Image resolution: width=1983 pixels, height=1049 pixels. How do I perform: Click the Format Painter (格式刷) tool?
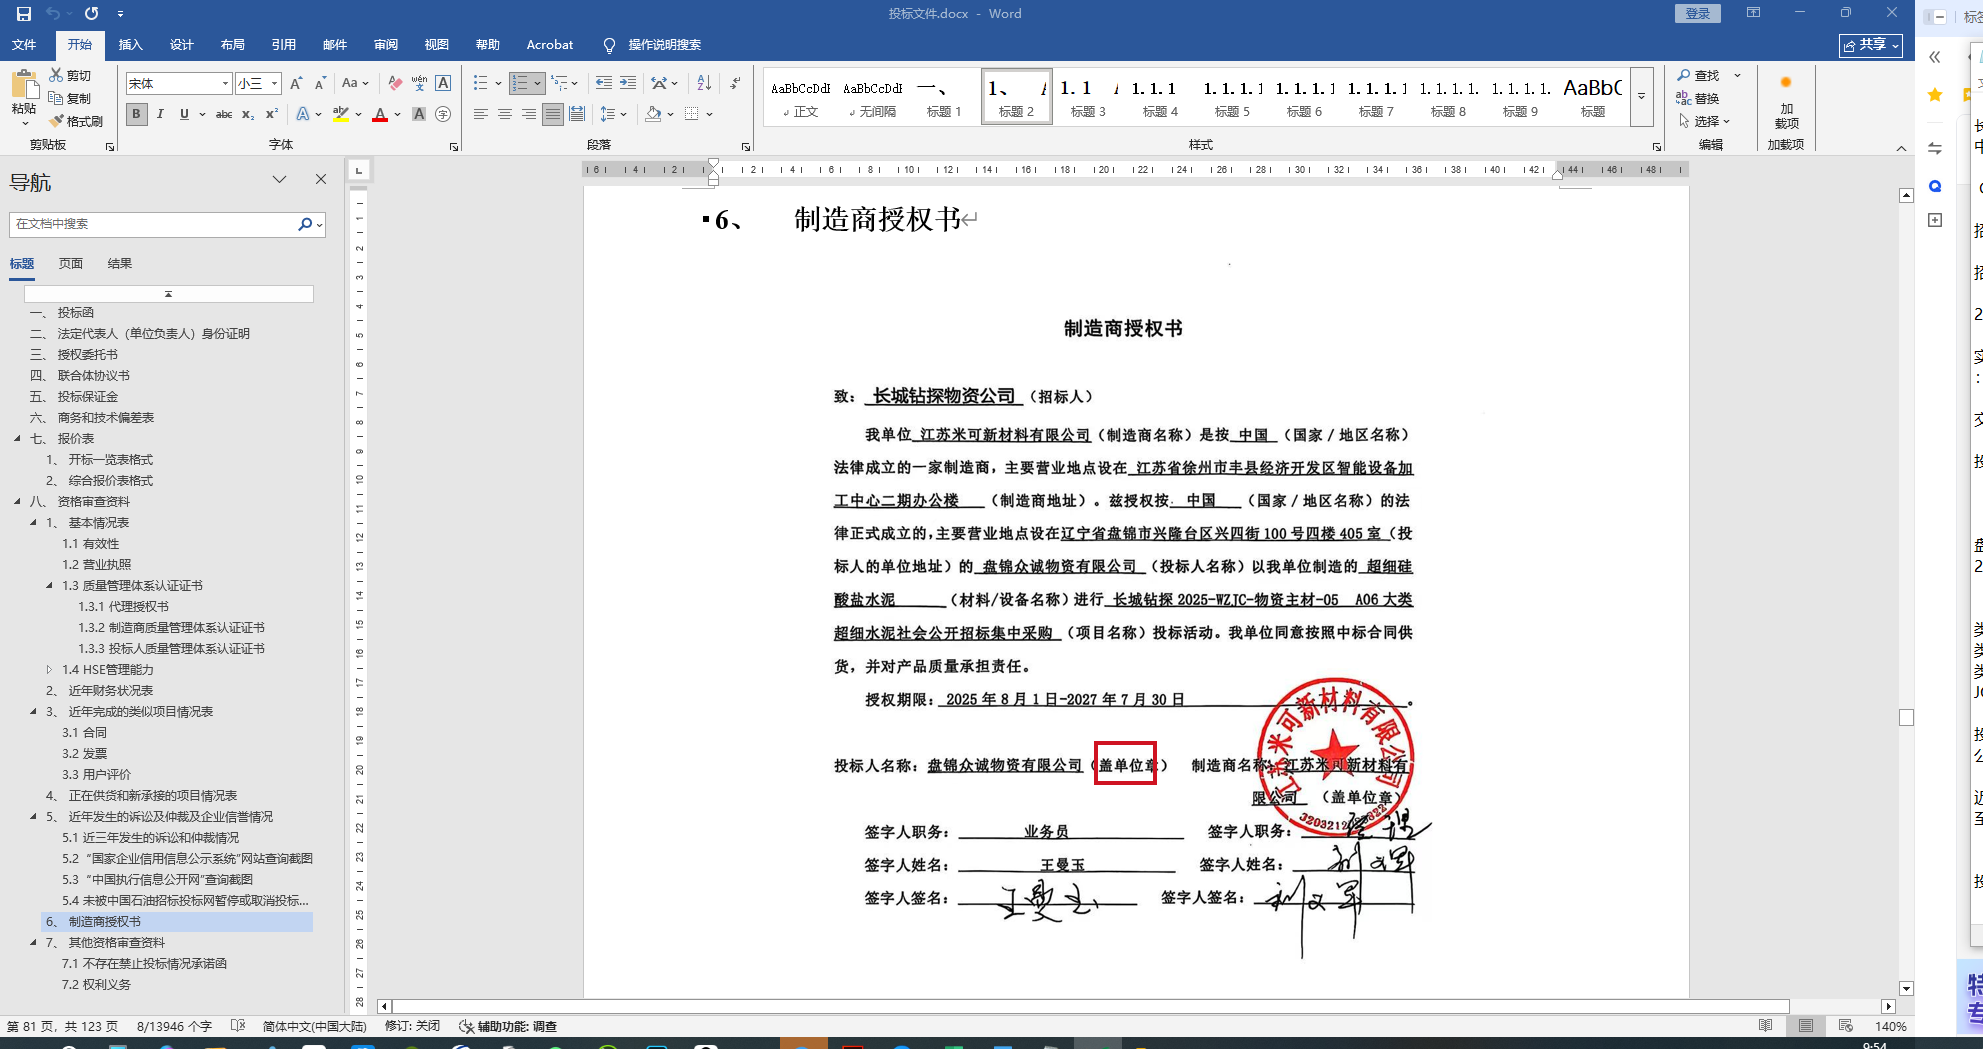76,121
